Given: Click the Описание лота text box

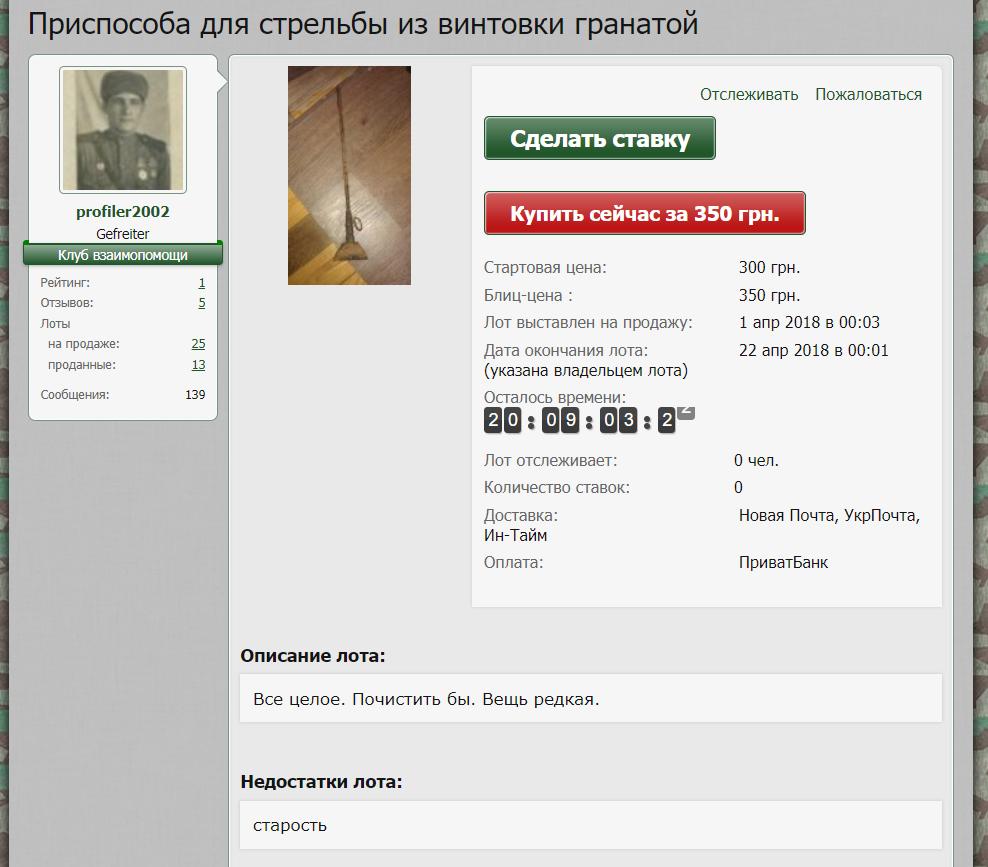Looking at the screenshot, I should pyautogui.click(x=590, y=699).
